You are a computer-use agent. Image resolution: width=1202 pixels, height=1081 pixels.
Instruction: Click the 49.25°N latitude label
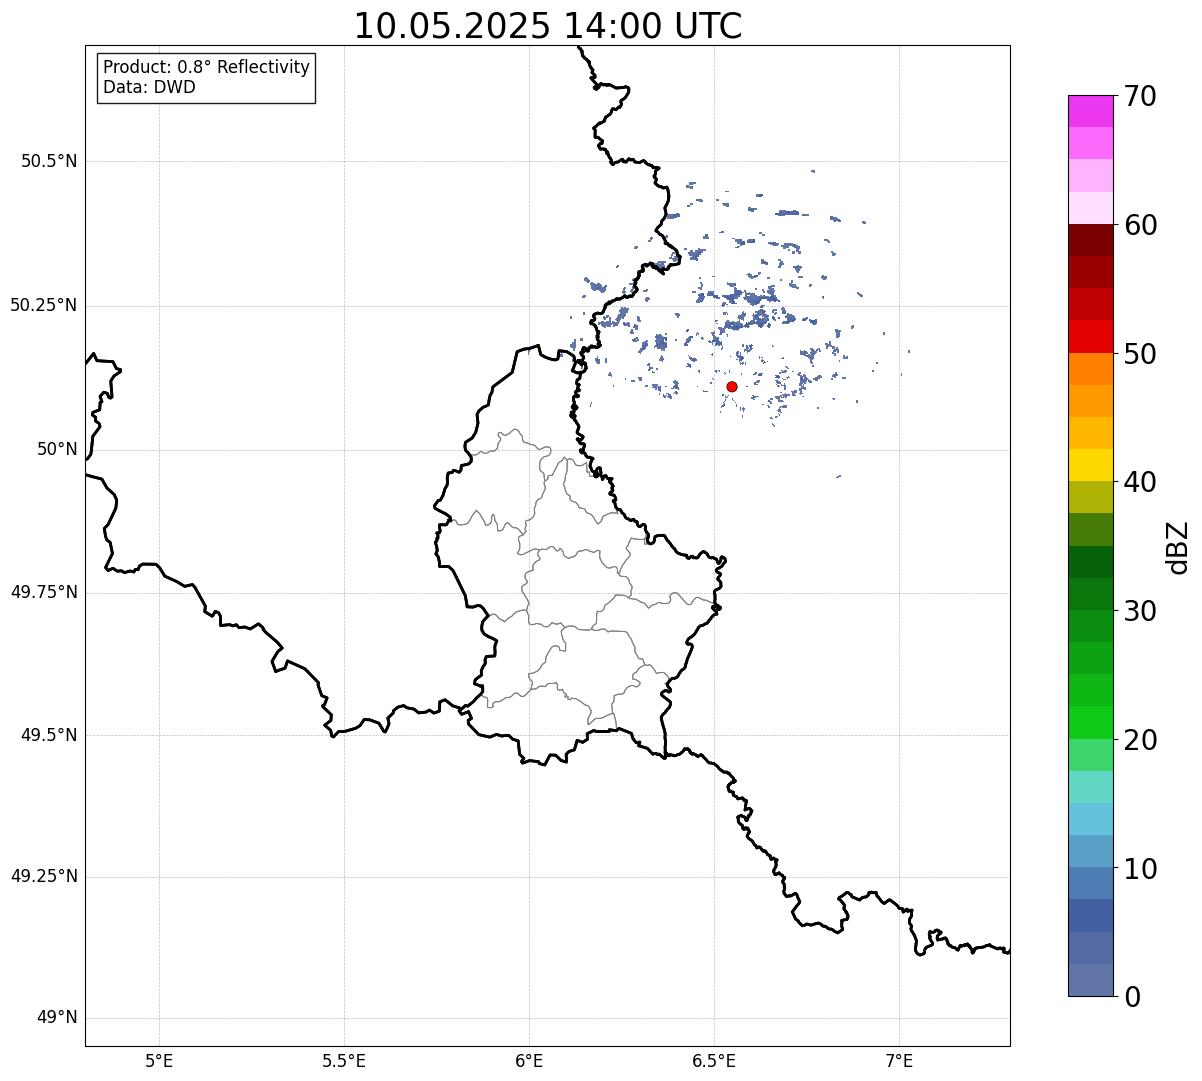click(44, 877)
